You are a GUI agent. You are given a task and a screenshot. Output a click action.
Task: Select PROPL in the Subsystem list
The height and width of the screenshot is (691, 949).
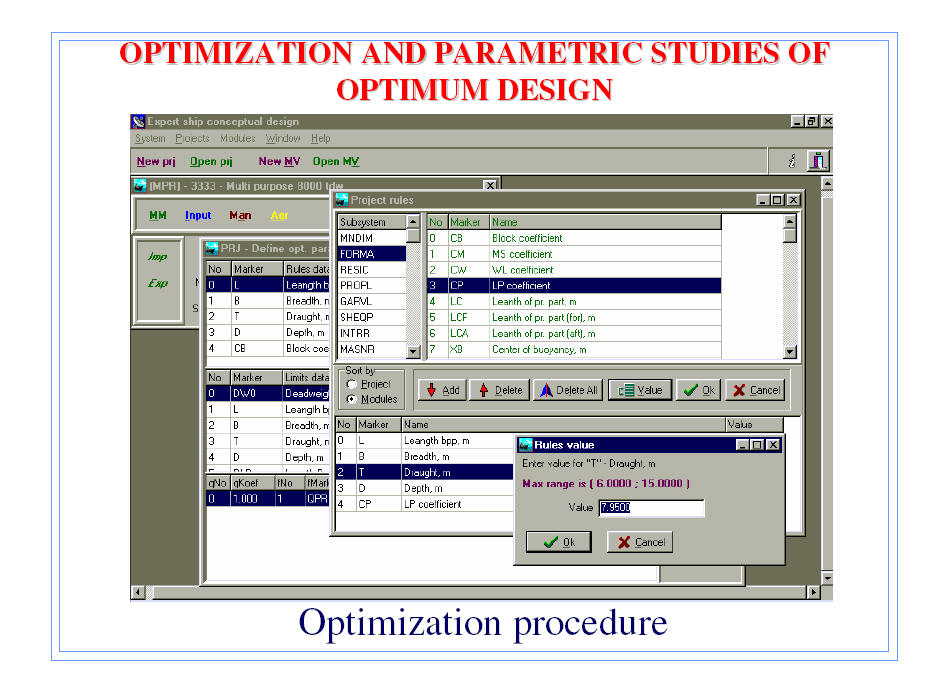pos(372,286)
